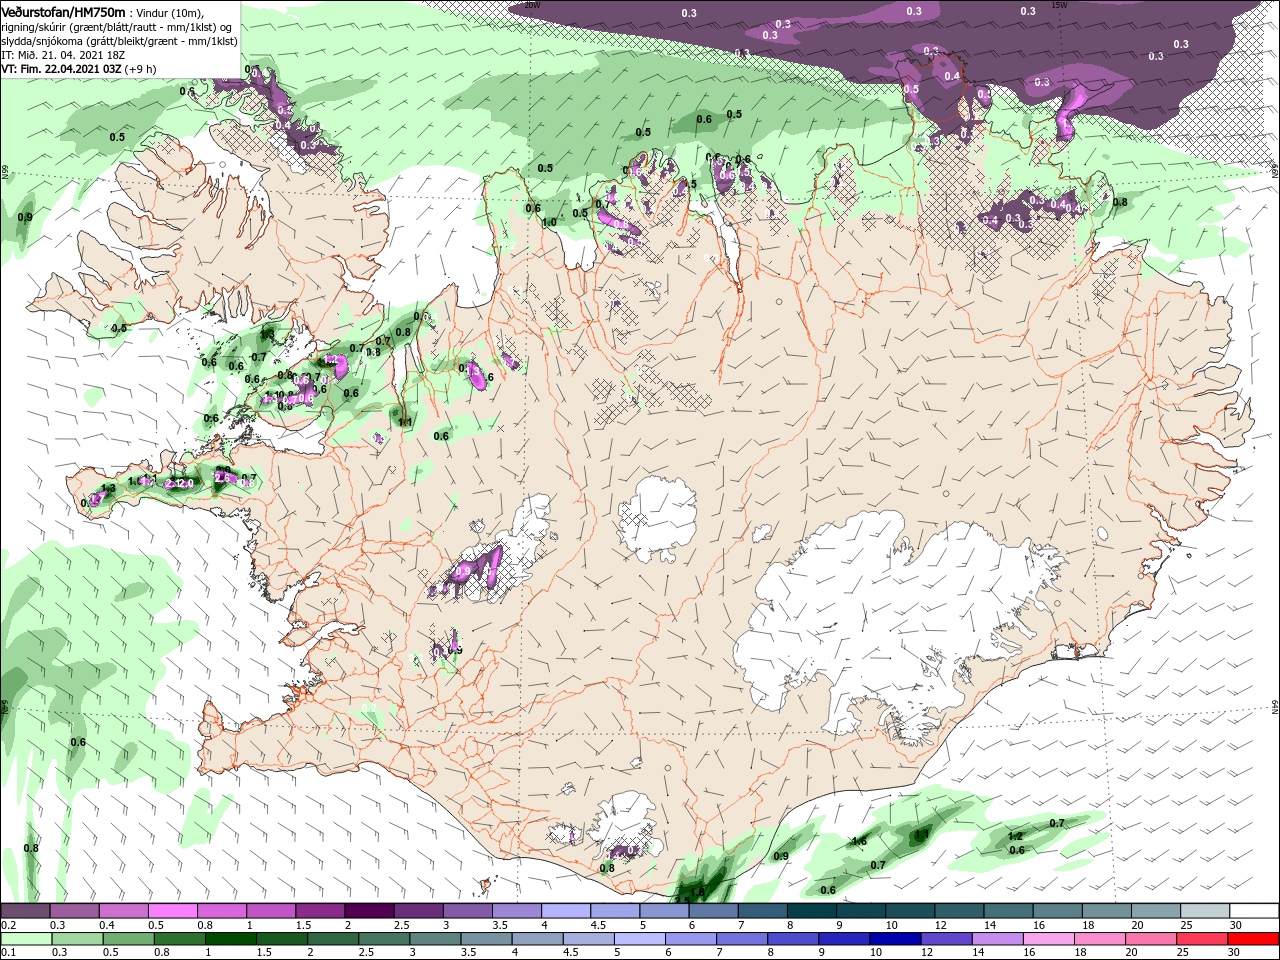Click the '(+9 h)' forecast offset text
1280x960 pixels.
tap(141, 69)
